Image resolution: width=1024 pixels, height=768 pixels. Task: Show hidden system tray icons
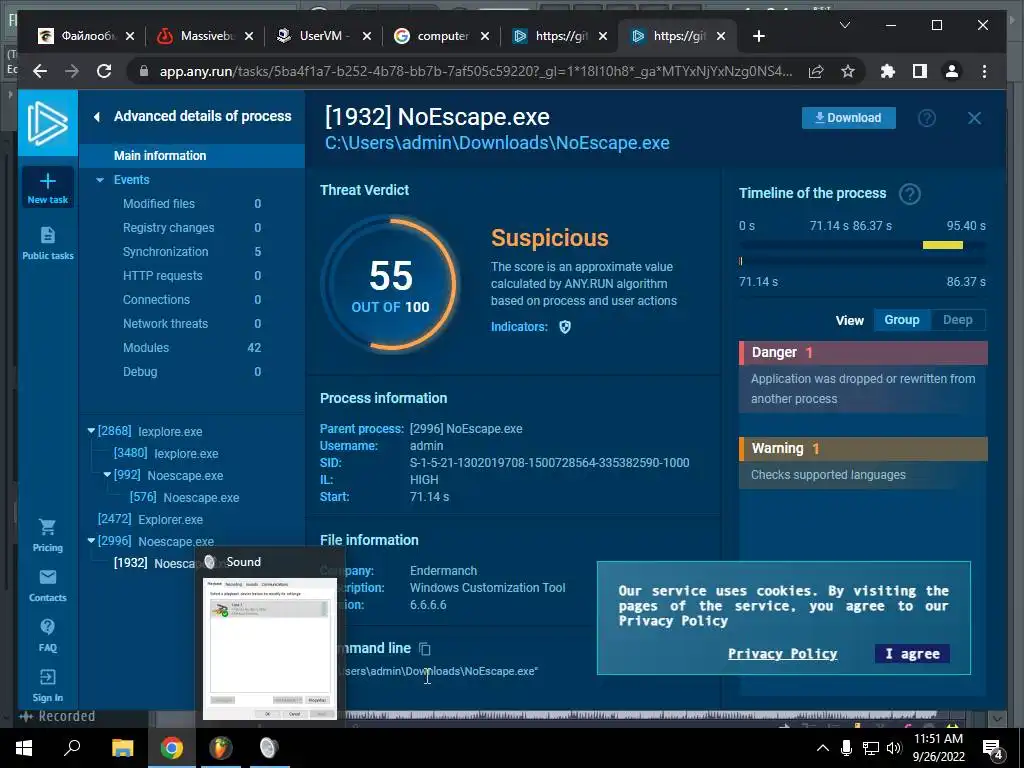(823, 748)
